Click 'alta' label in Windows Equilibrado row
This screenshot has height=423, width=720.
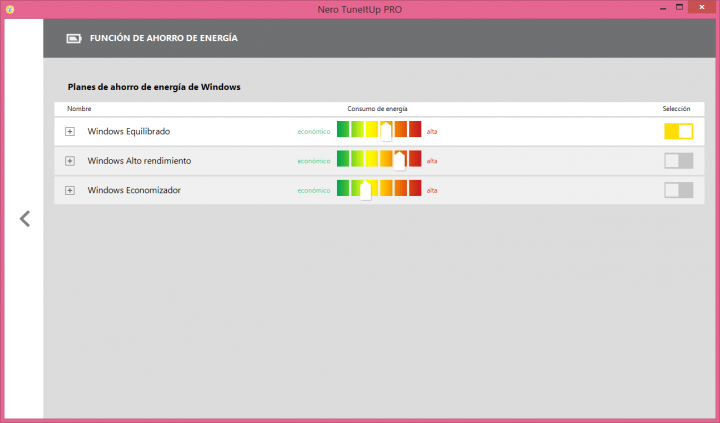[432, 132]
